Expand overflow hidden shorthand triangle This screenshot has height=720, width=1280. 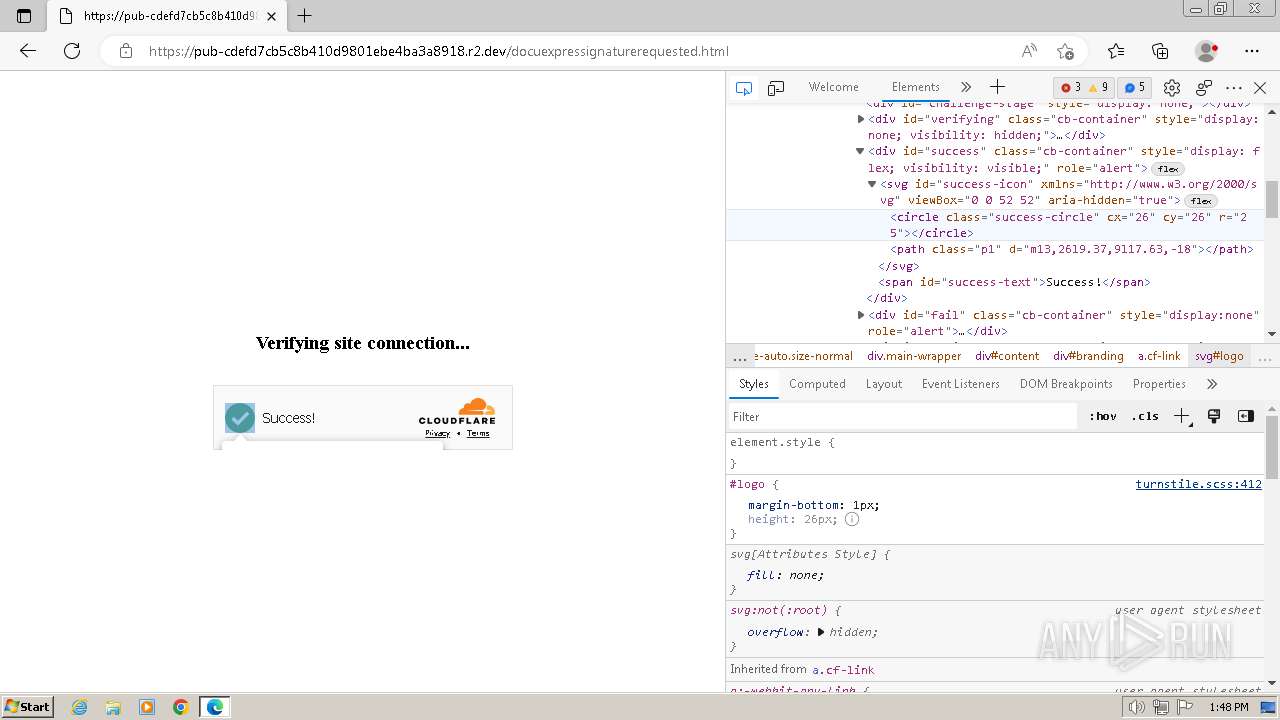click(821, 632)
